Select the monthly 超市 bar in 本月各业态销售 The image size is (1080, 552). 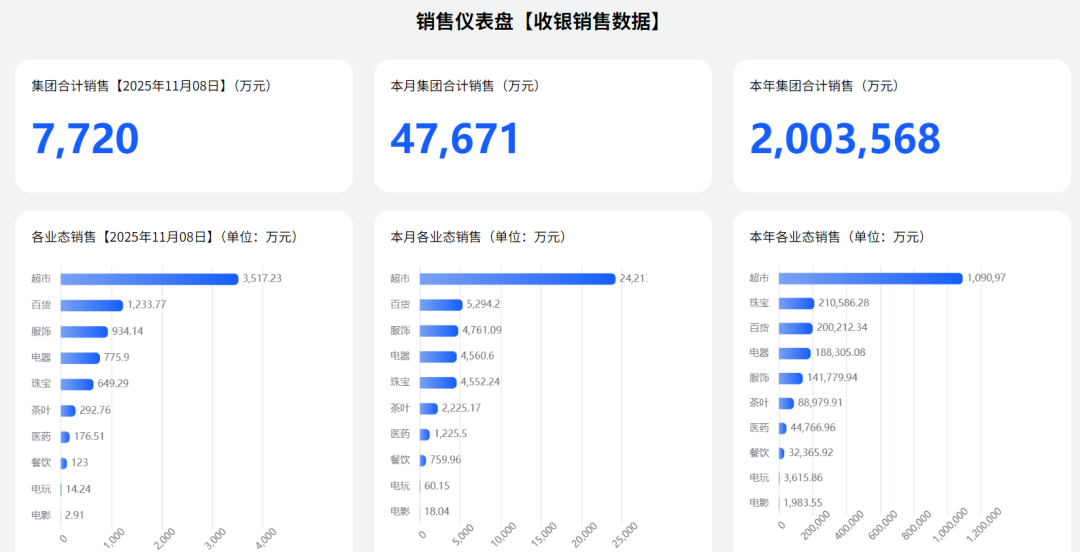[x=517, y=279]
